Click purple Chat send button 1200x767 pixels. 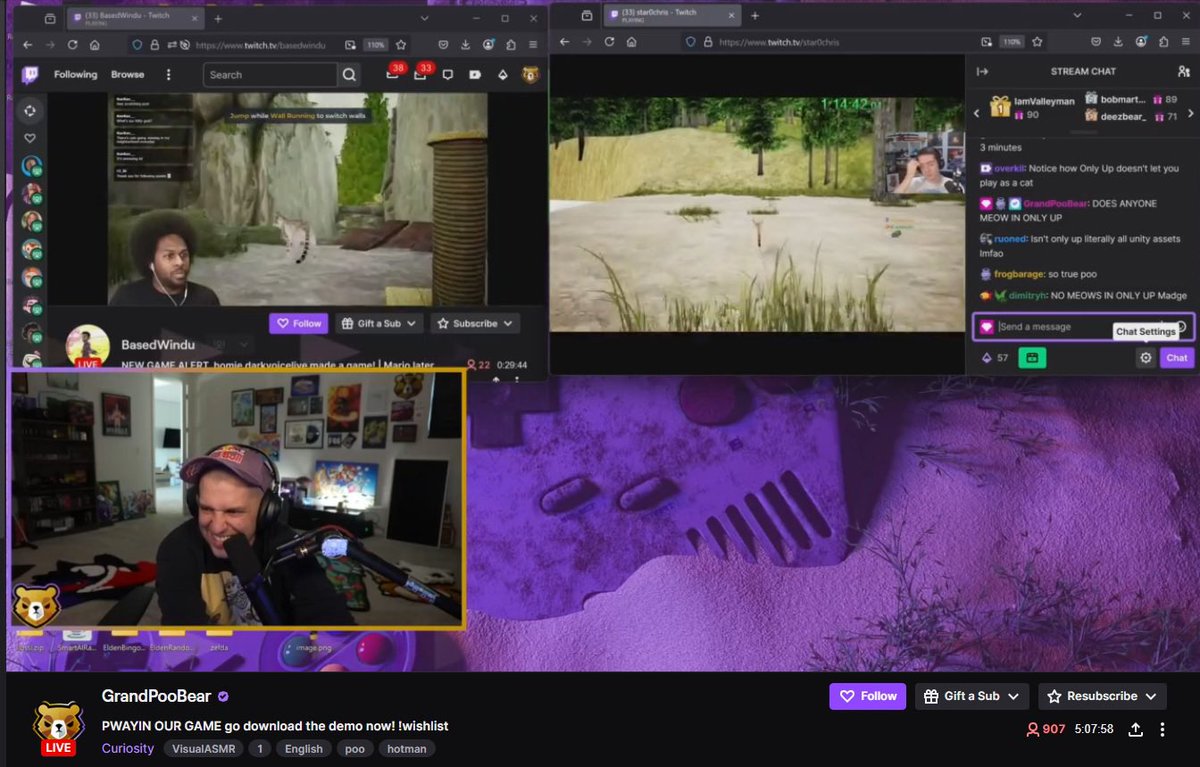coord(1177,358)
